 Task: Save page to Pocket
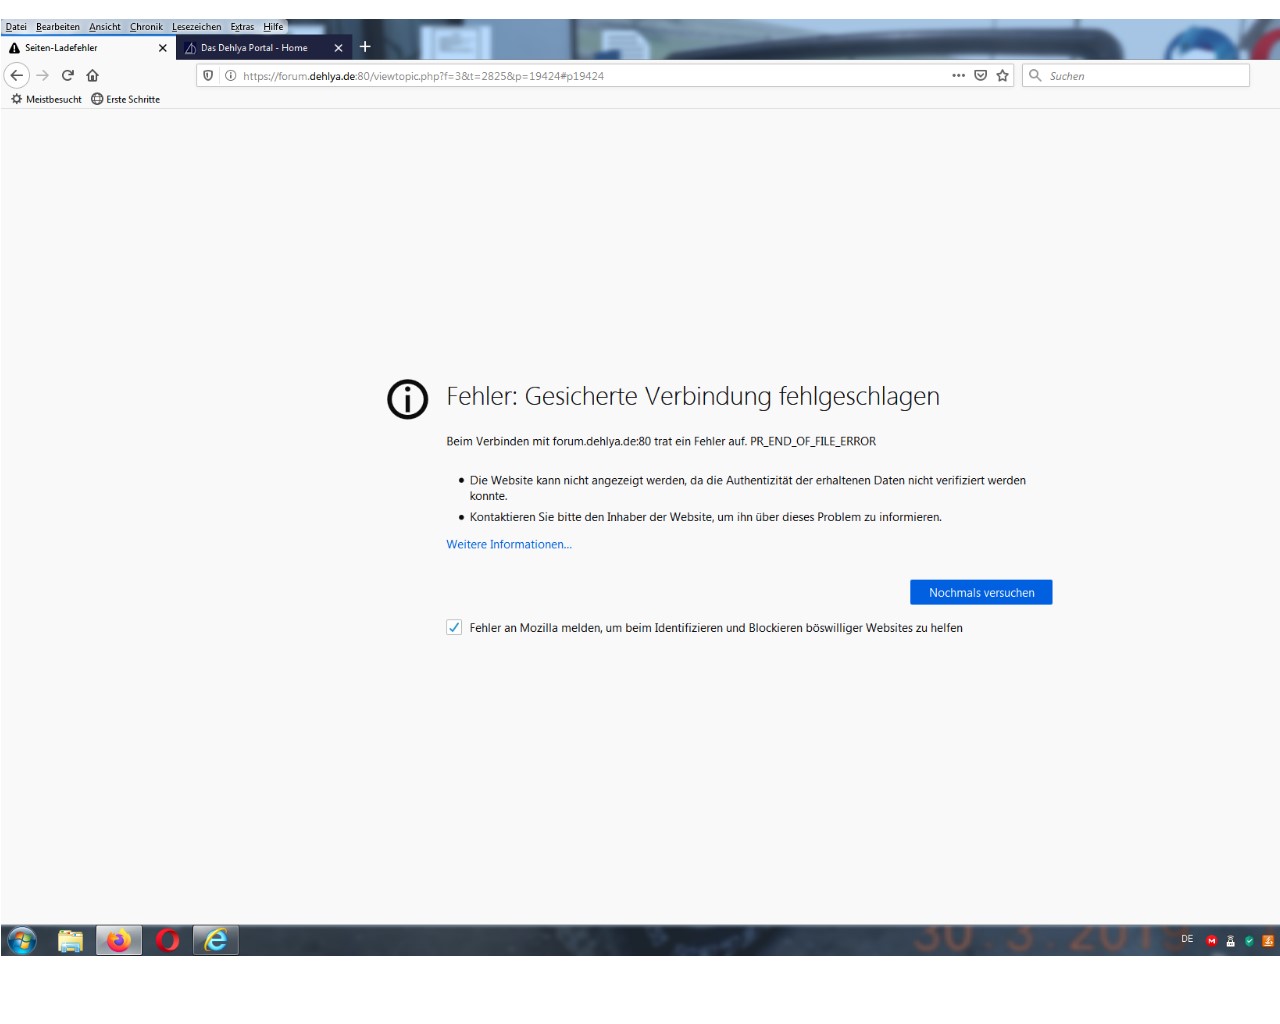[x=980, y=75]
